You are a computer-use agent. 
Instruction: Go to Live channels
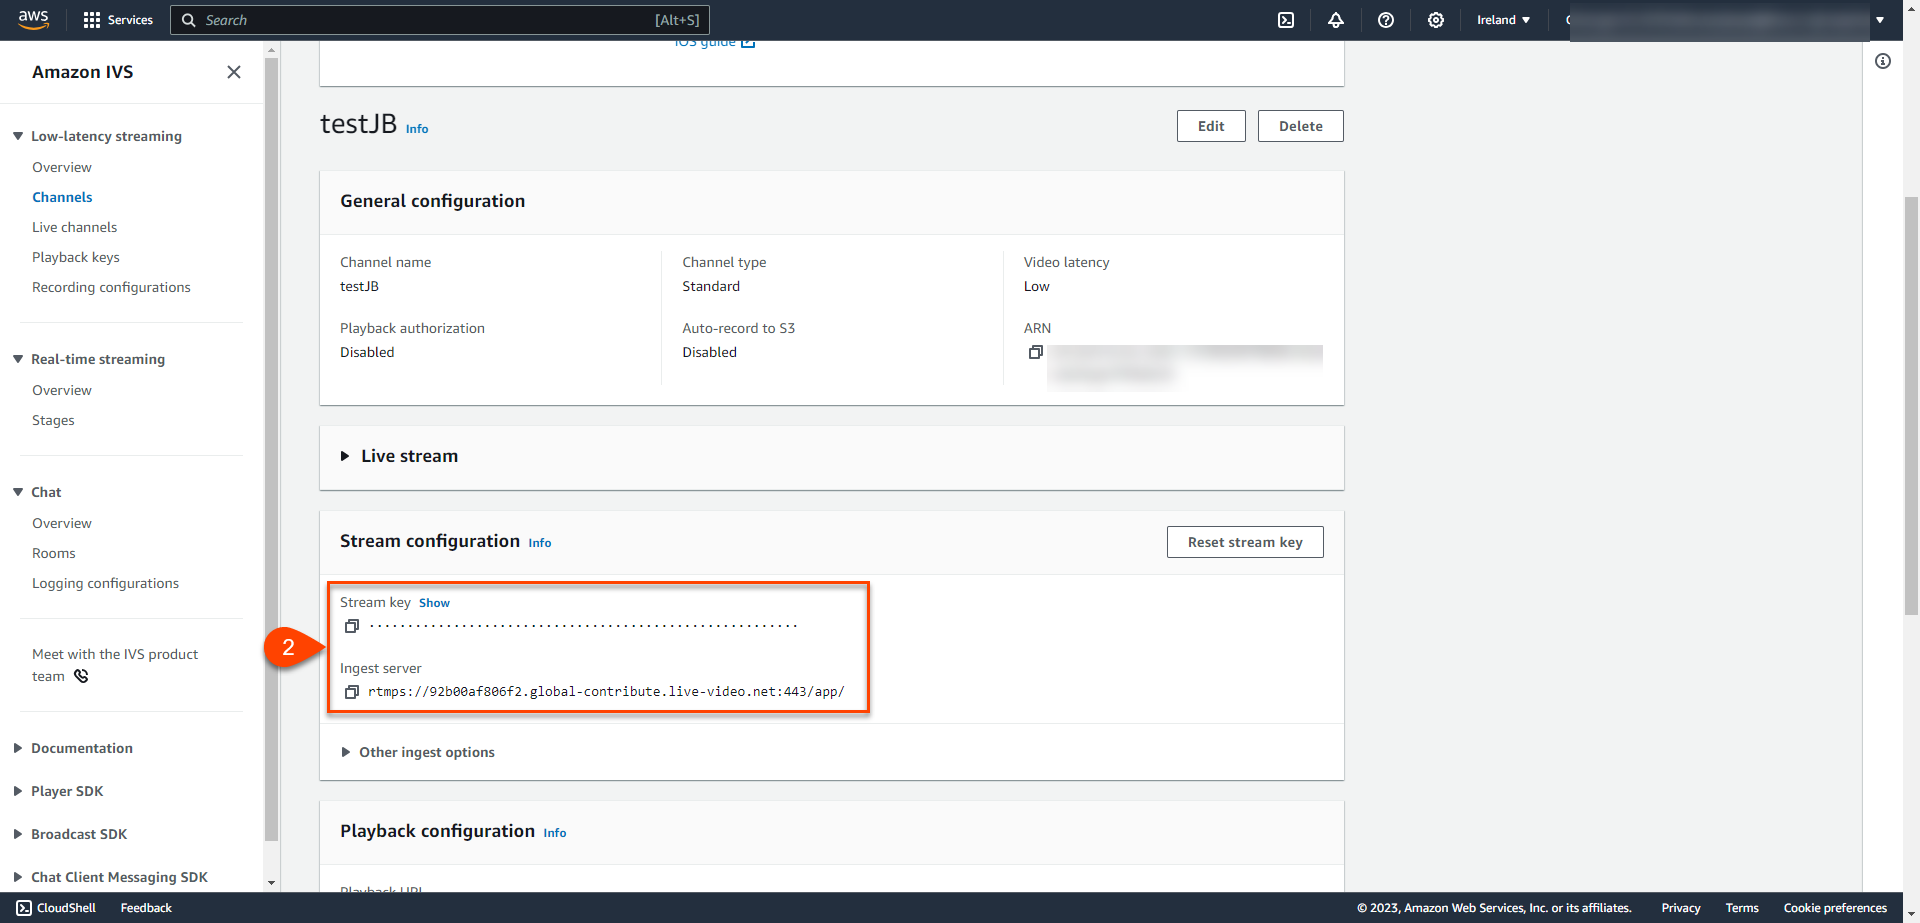(x=74, y=227)
